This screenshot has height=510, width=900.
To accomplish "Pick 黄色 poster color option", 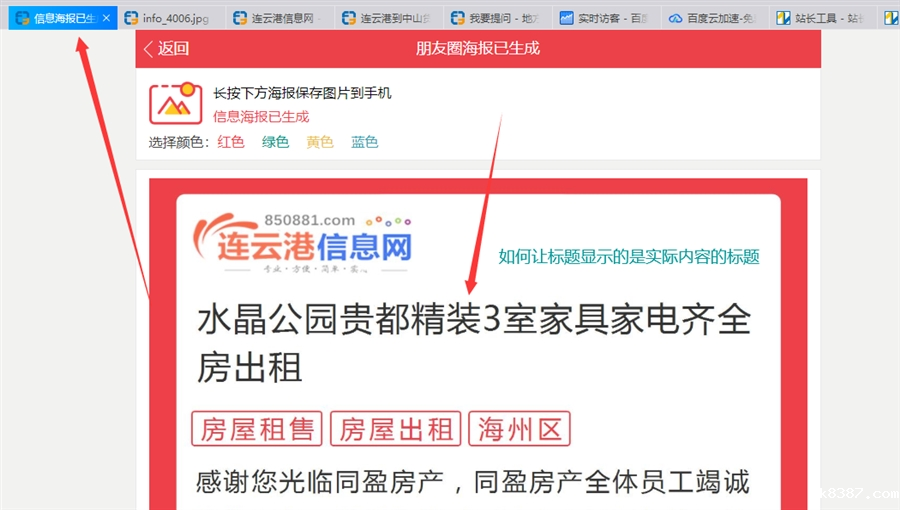I will (x=320, y=142).
